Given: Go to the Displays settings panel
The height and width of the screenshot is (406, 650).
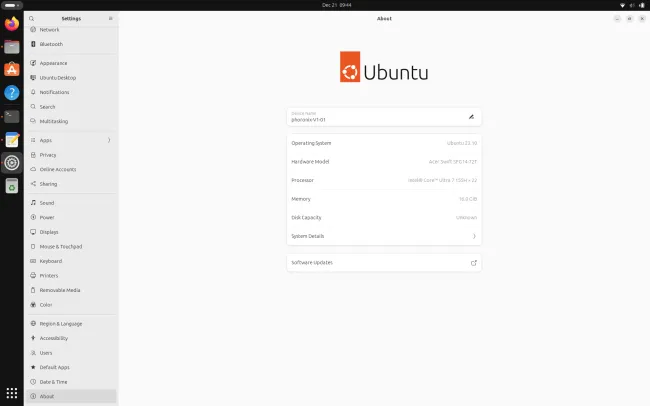Looking at the screenshot, I should pyautogui.click(x=49, y=231).
